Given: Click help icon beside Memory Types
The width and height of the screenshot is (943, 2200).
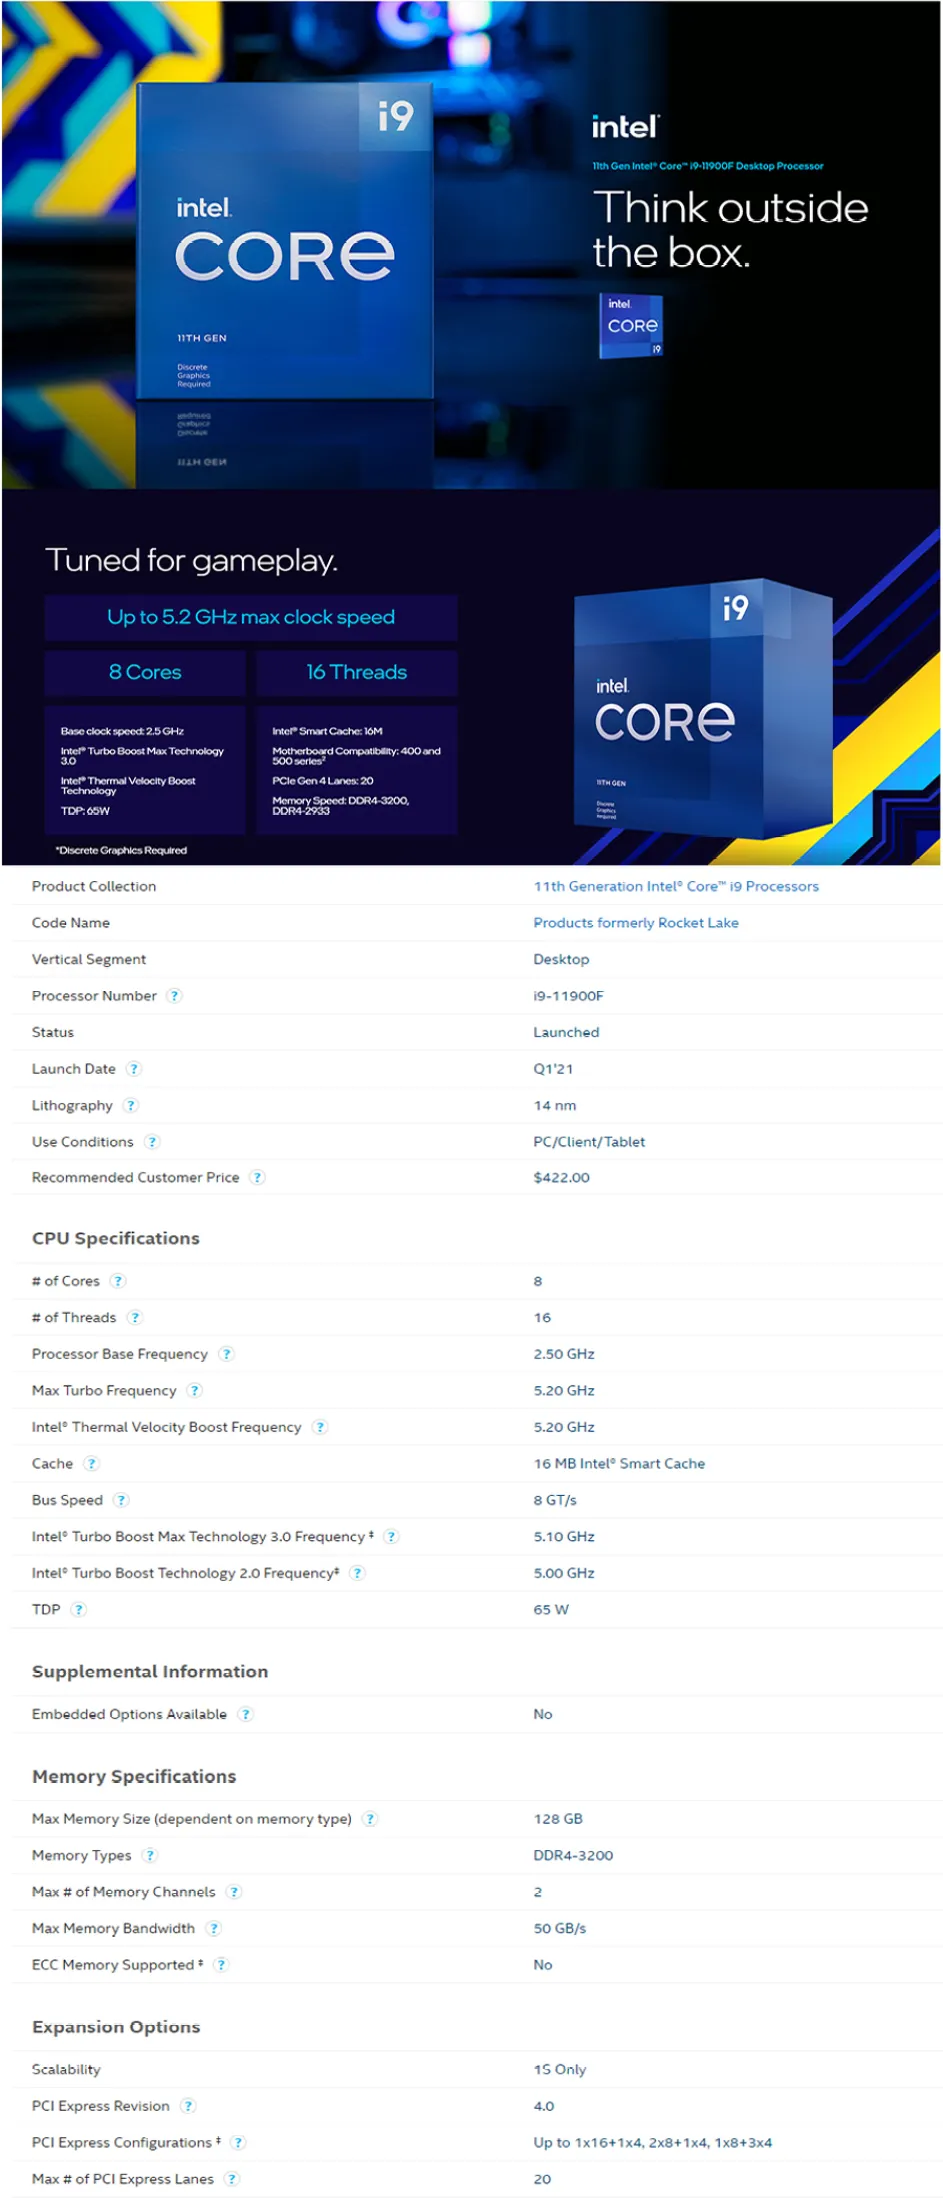Looking at the screenshot, I should pyautogui.click(x=150, y=1855).
